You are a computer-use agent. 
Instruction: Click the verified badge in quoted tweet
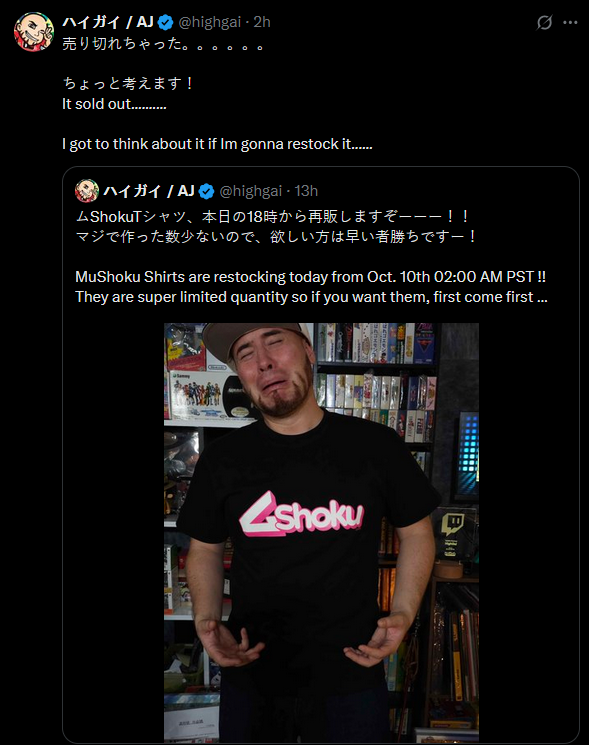(x=207, y=191)
